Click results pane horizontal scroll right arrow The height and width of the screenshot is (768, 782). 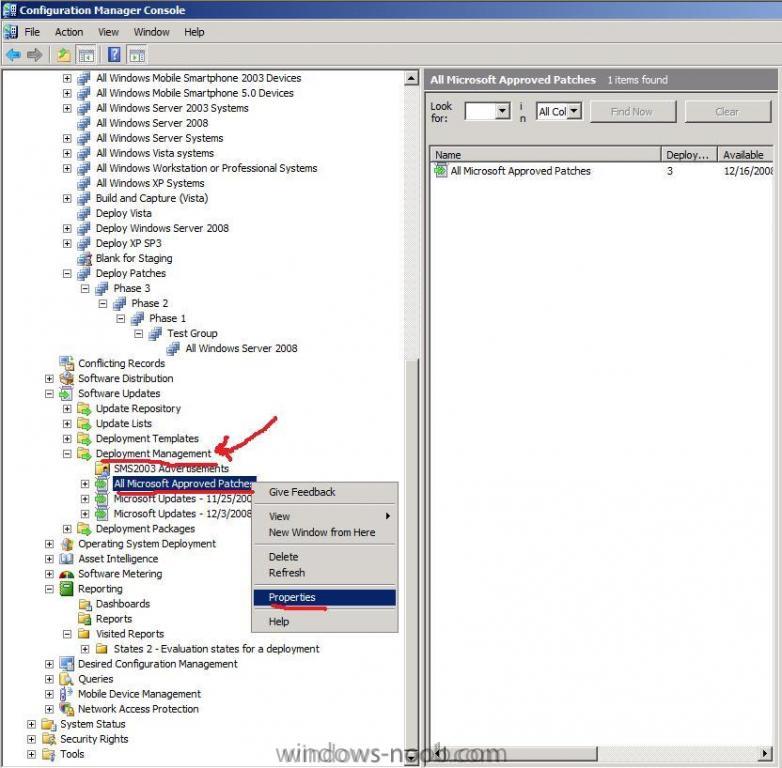(765, 754)
